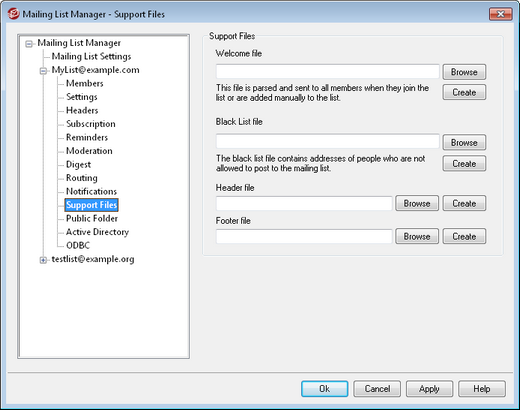Collapse the MyList@example.com tree branch
Screen dimensions: 520x410
click(43, 71)
